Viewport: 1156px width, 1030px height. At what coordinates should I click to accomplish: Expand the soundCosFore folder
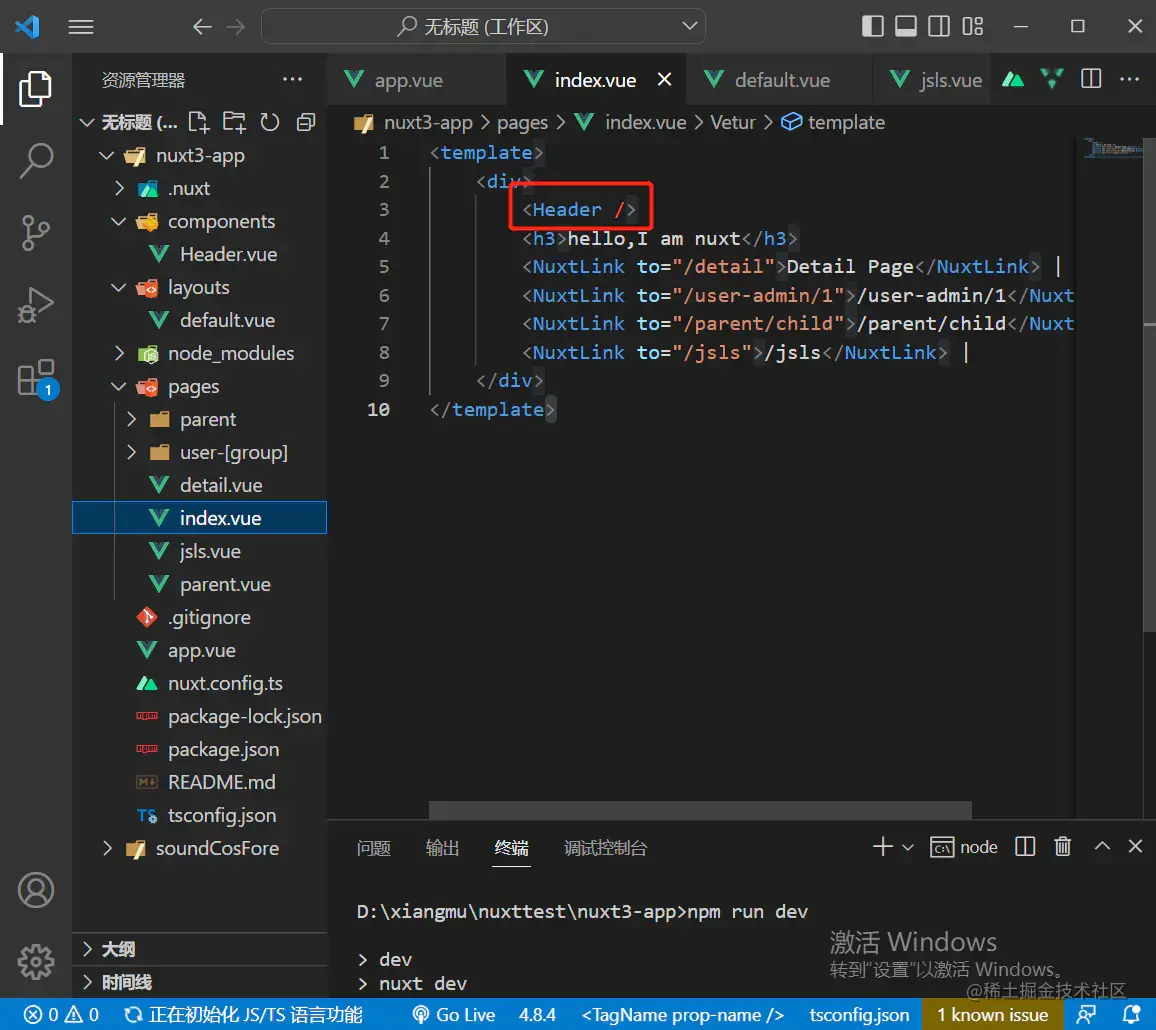(107, 848)
